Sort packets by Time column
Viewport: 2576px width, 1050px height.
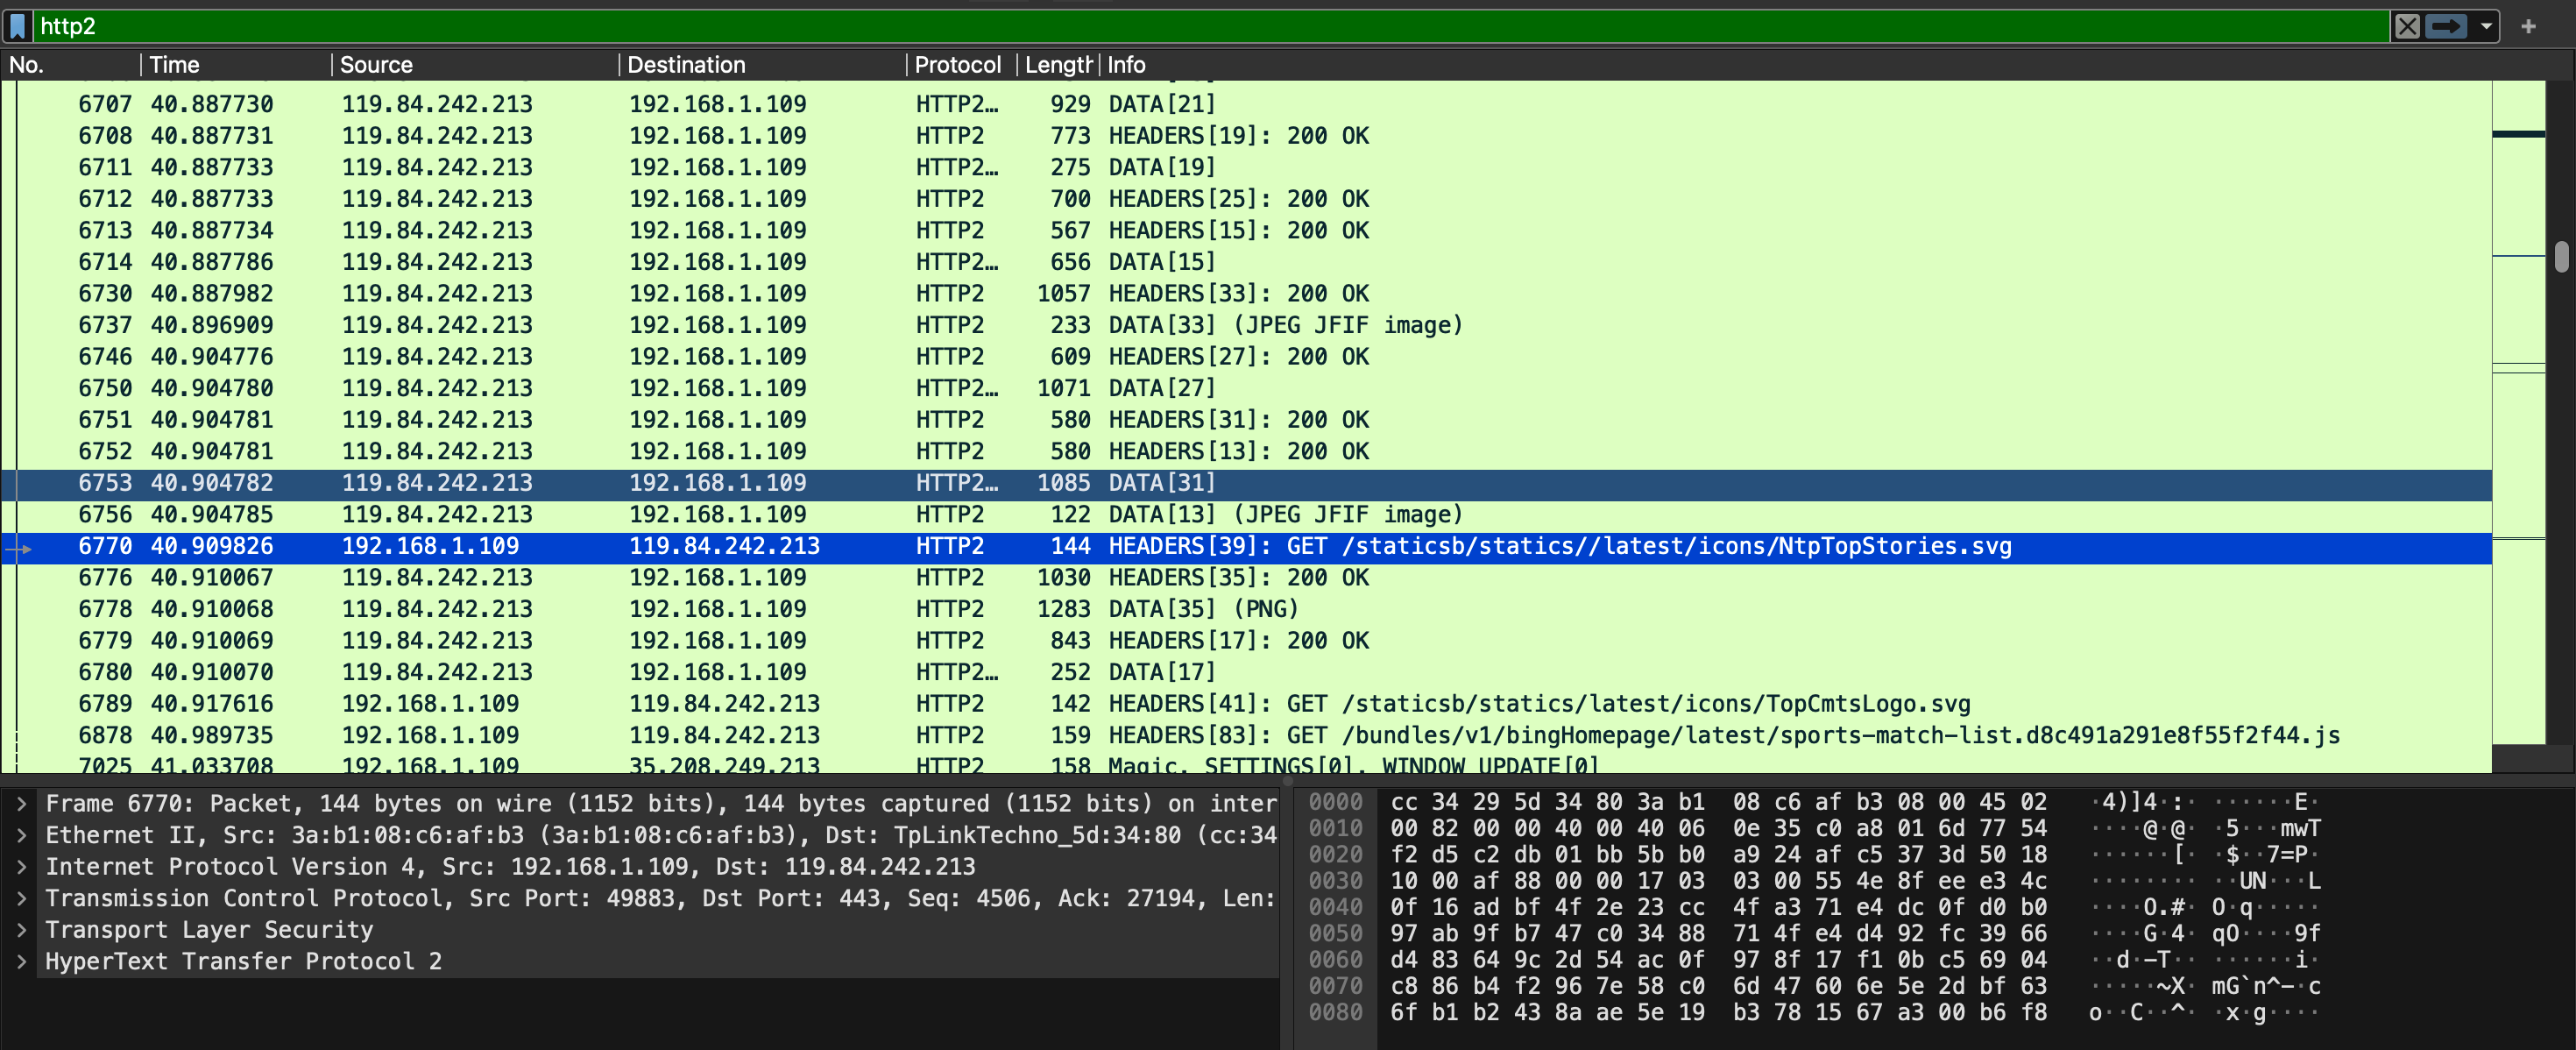[236, 65]
